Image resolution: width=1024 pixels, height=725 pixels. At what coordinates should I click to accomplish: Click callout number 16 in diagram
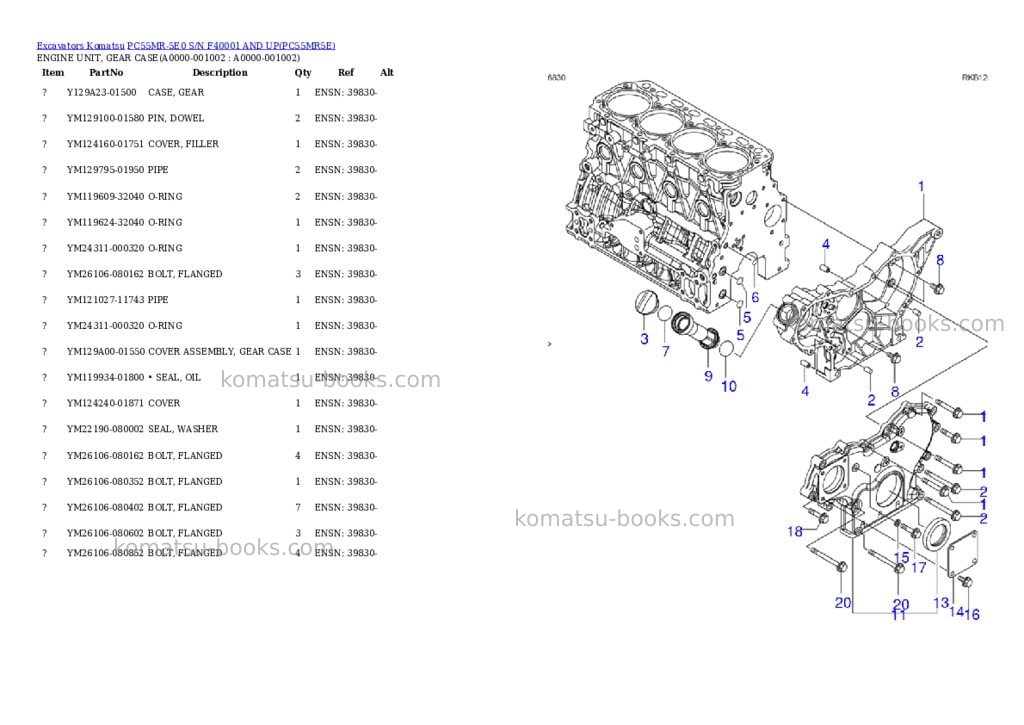972,615
